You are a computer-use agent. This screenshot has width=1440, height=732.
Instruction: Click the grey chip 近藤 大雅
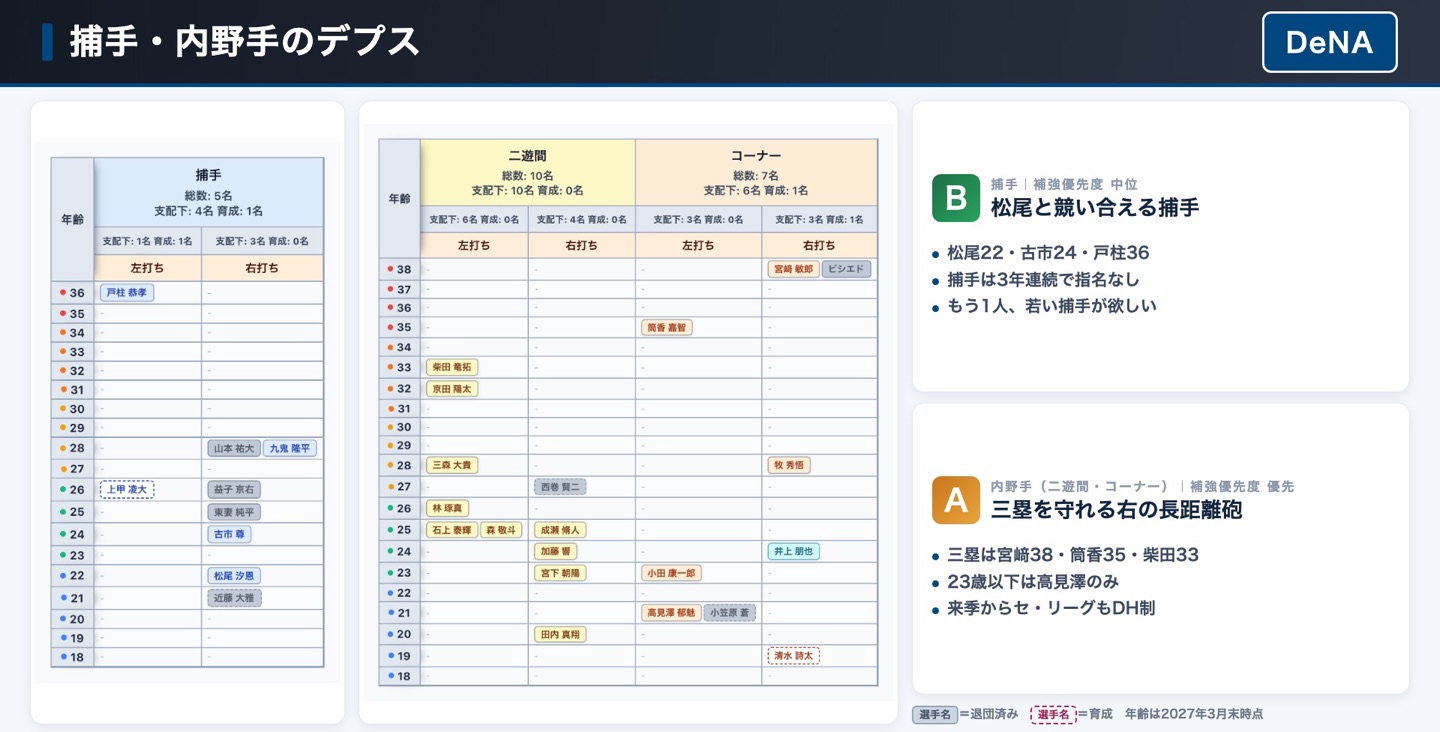click(234, 598)
